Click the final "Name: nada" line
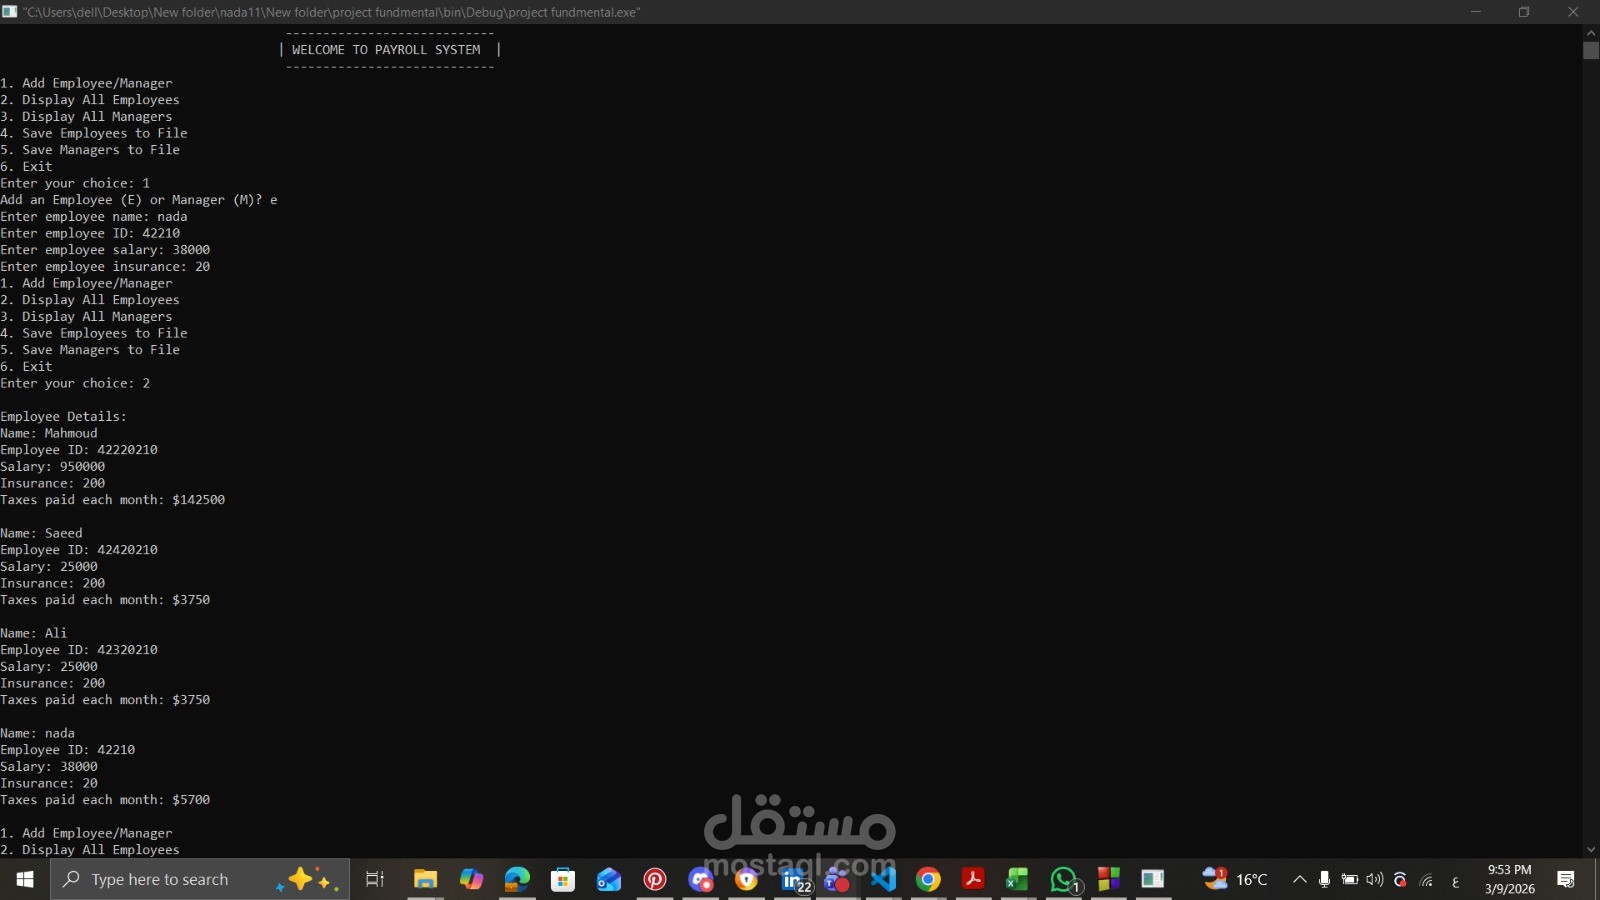 click(x=38, y=733)
